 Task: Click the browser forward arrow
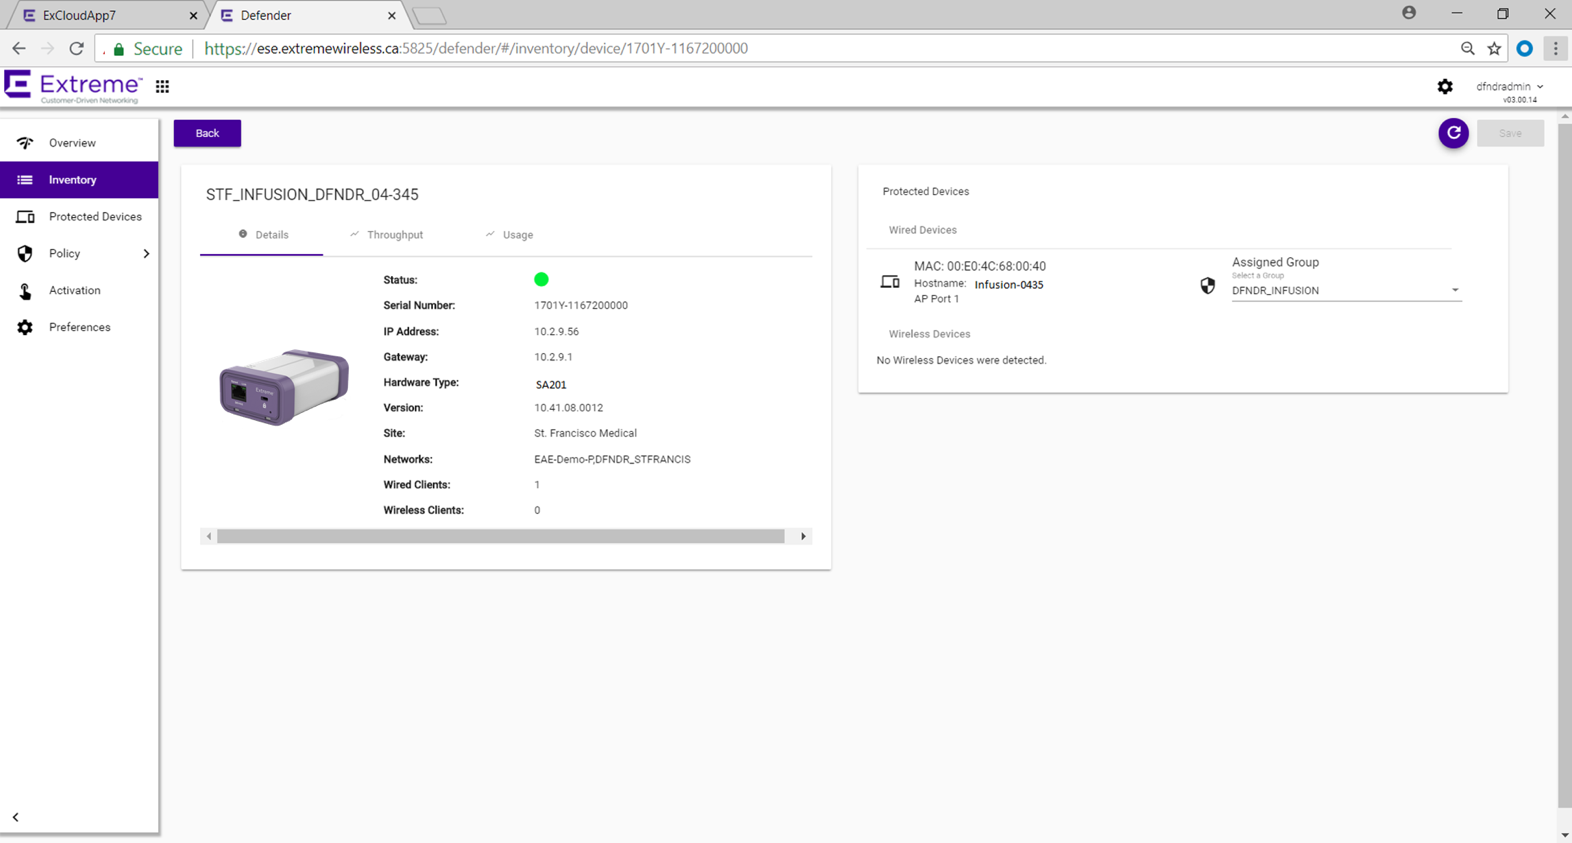pyautogui.click(x=47, y=48)
